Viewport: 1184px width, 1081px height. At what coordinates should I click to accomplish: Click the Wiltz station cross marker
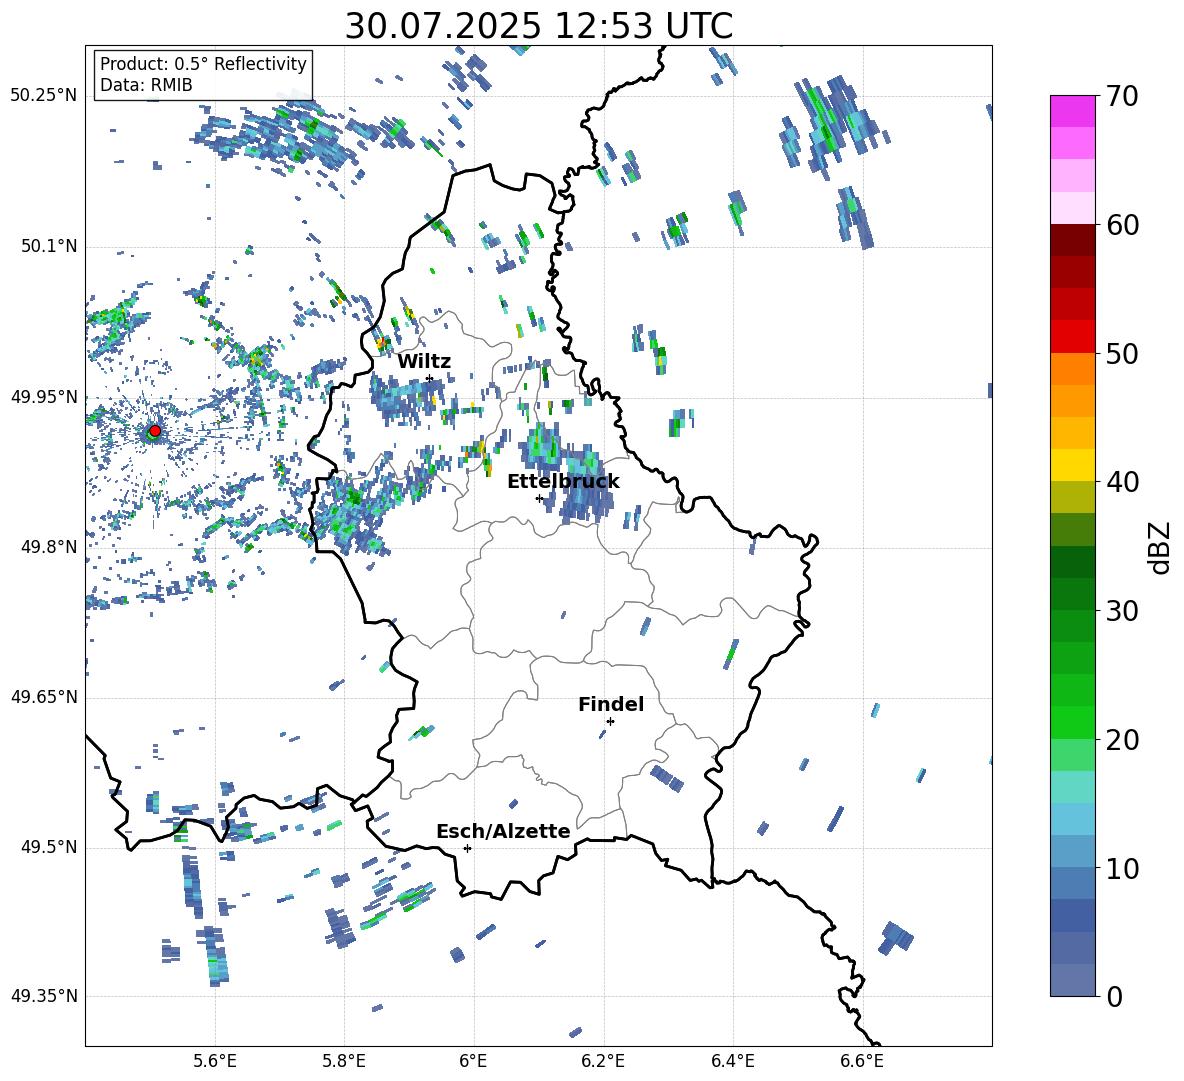tap(429, 379)
